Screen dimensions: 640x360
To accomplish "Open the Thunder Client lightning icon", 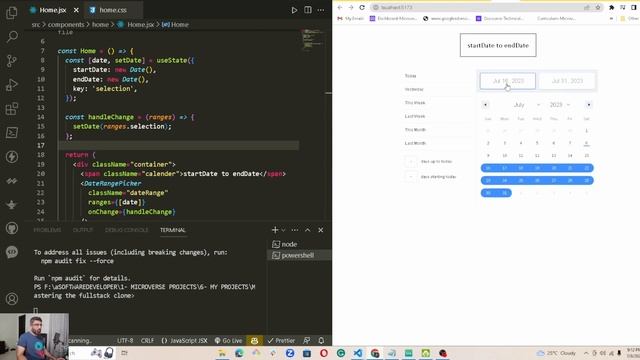I will point(12,157).
